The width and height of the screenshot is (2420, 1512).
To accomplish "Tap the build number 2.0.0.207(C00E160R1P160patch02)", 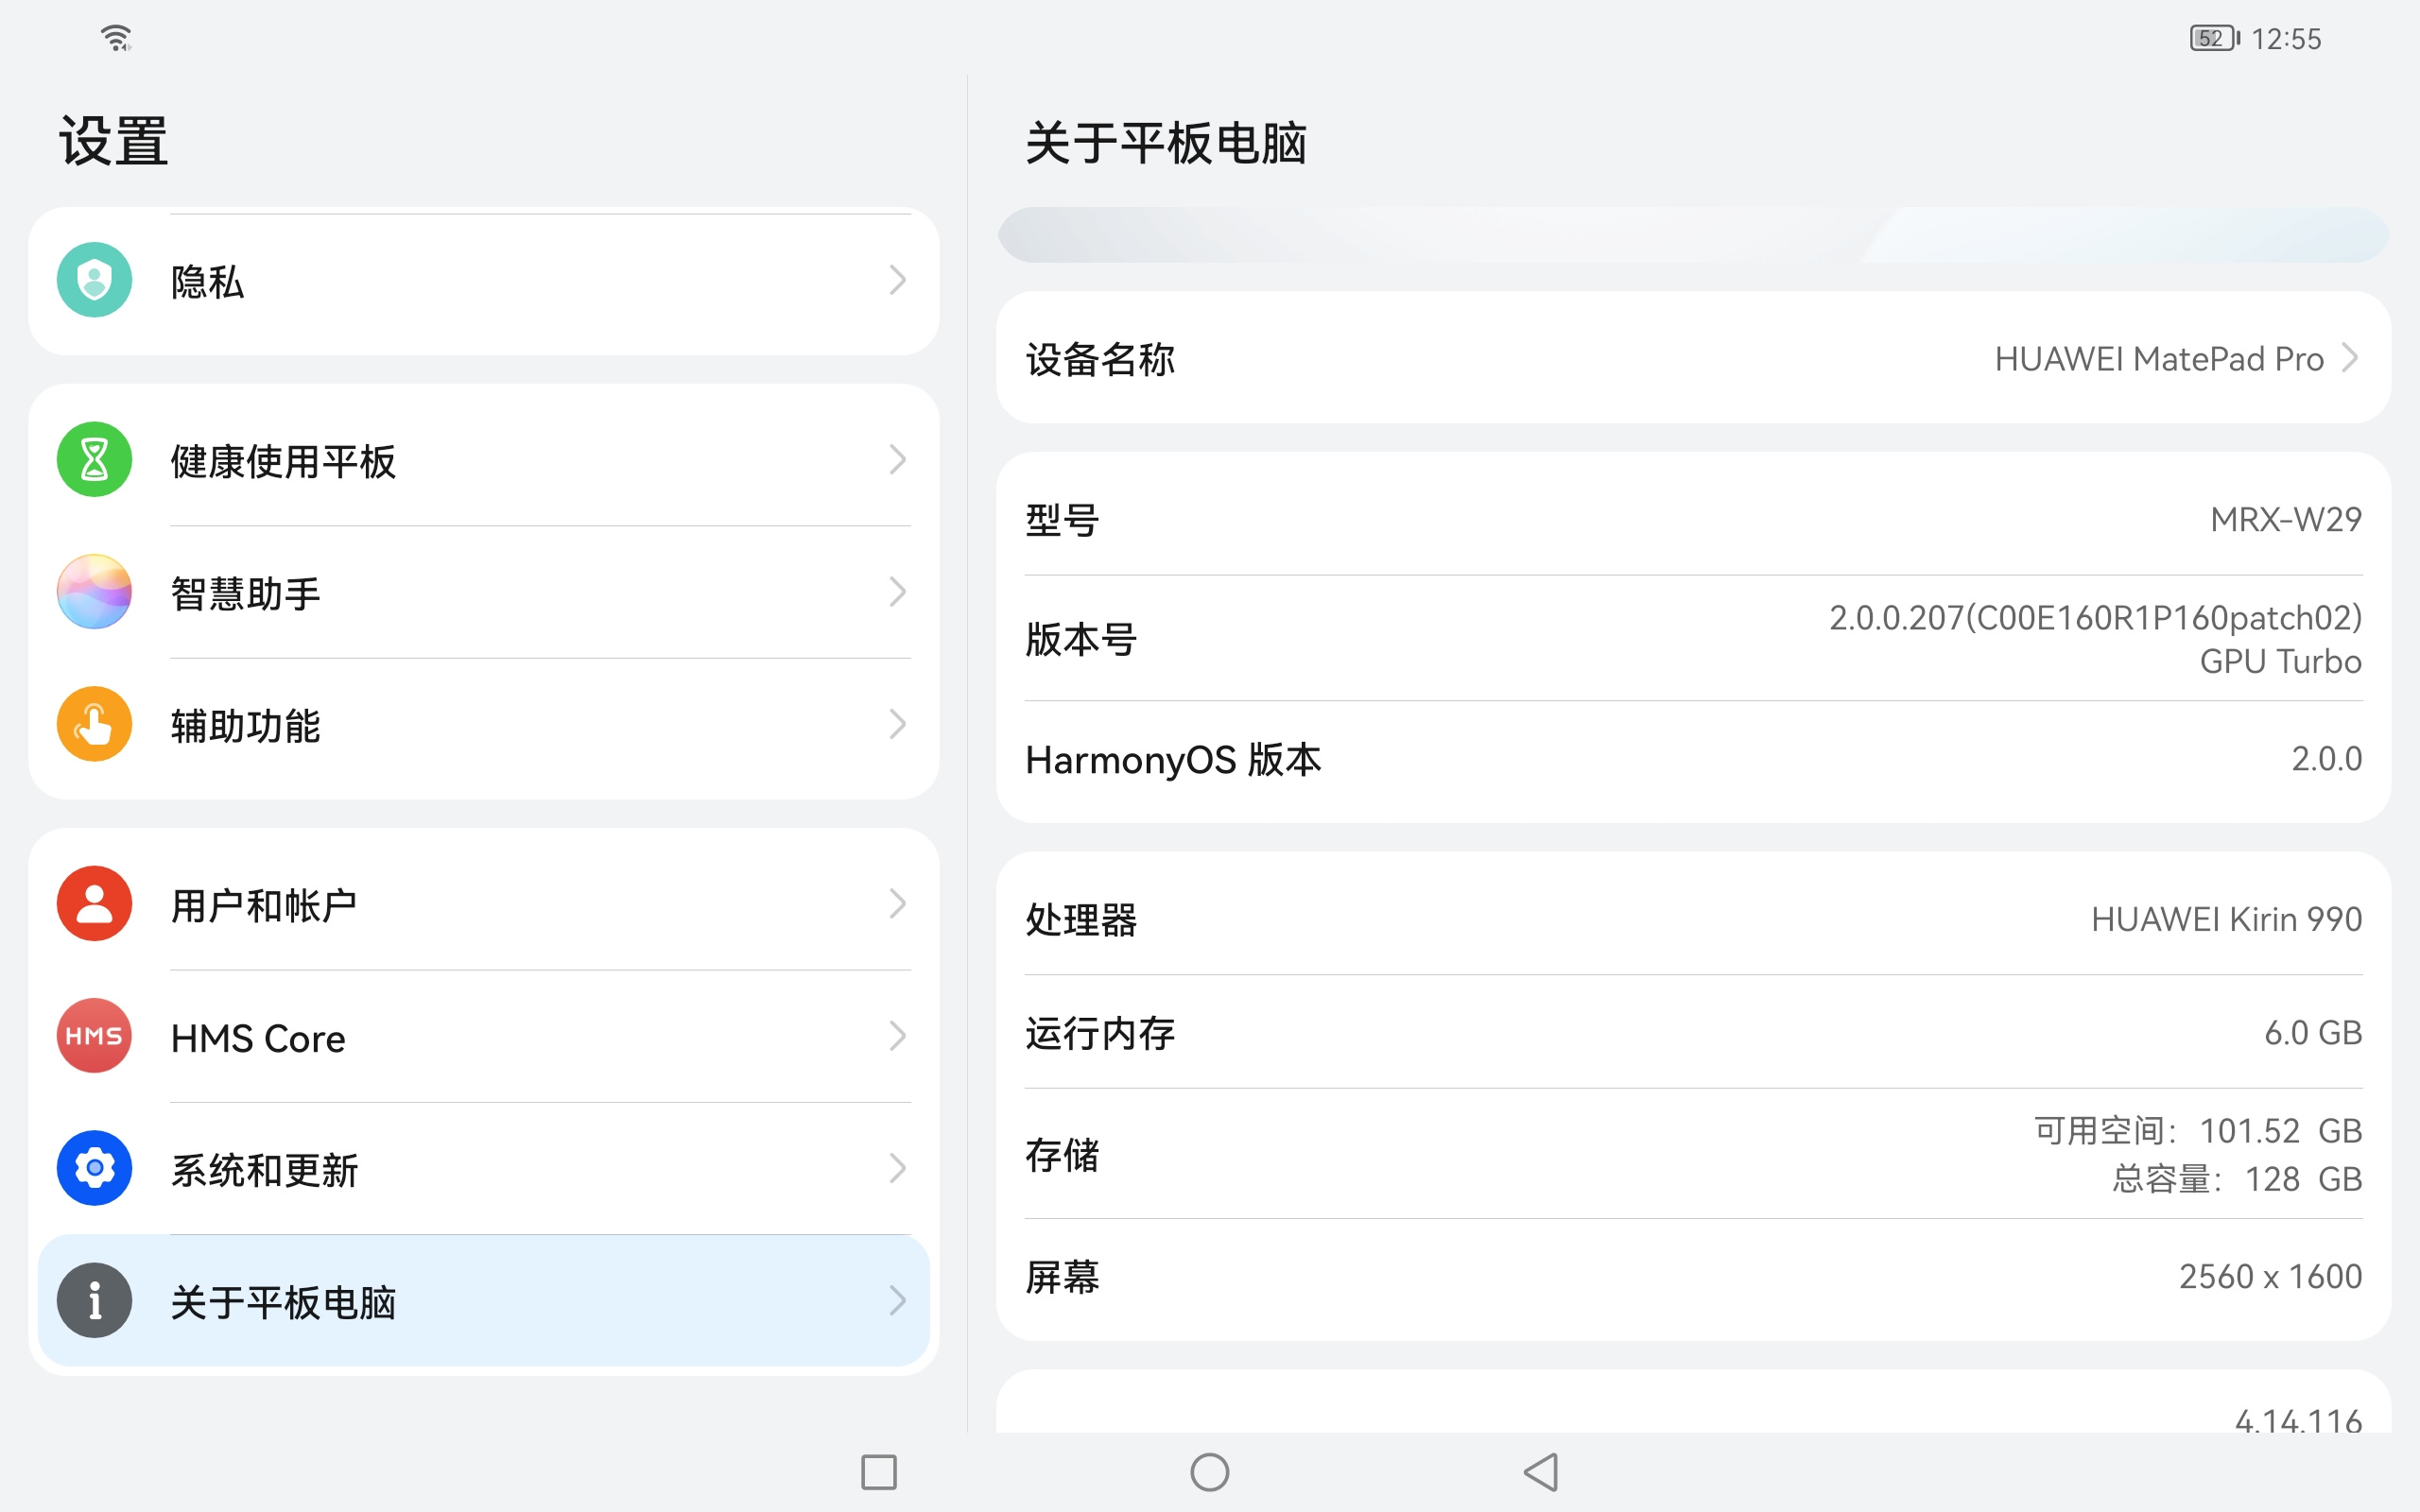I will tap(2095, 618).
